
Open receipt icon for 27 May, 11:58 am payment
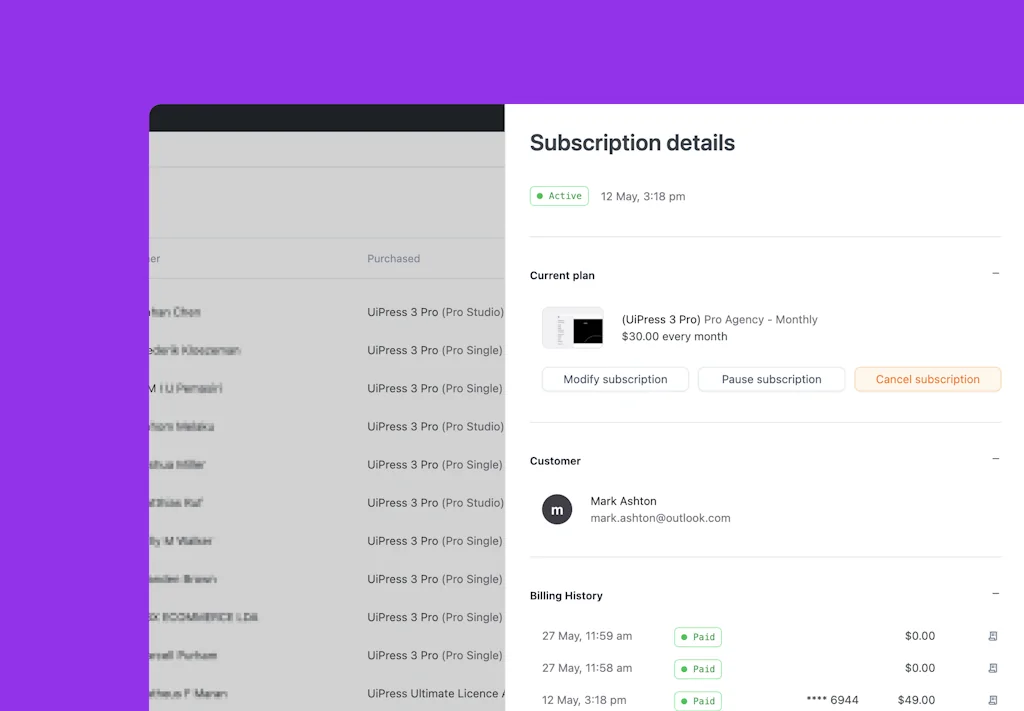click(992, 668)
